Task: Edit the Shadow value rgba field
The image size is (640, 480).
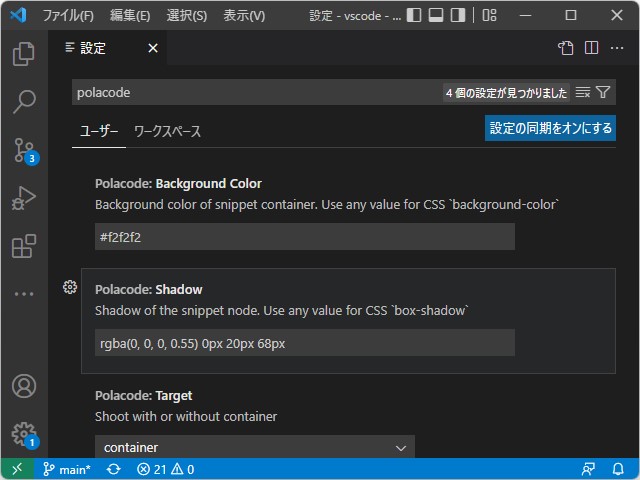Action: click(x=304, y=343)
